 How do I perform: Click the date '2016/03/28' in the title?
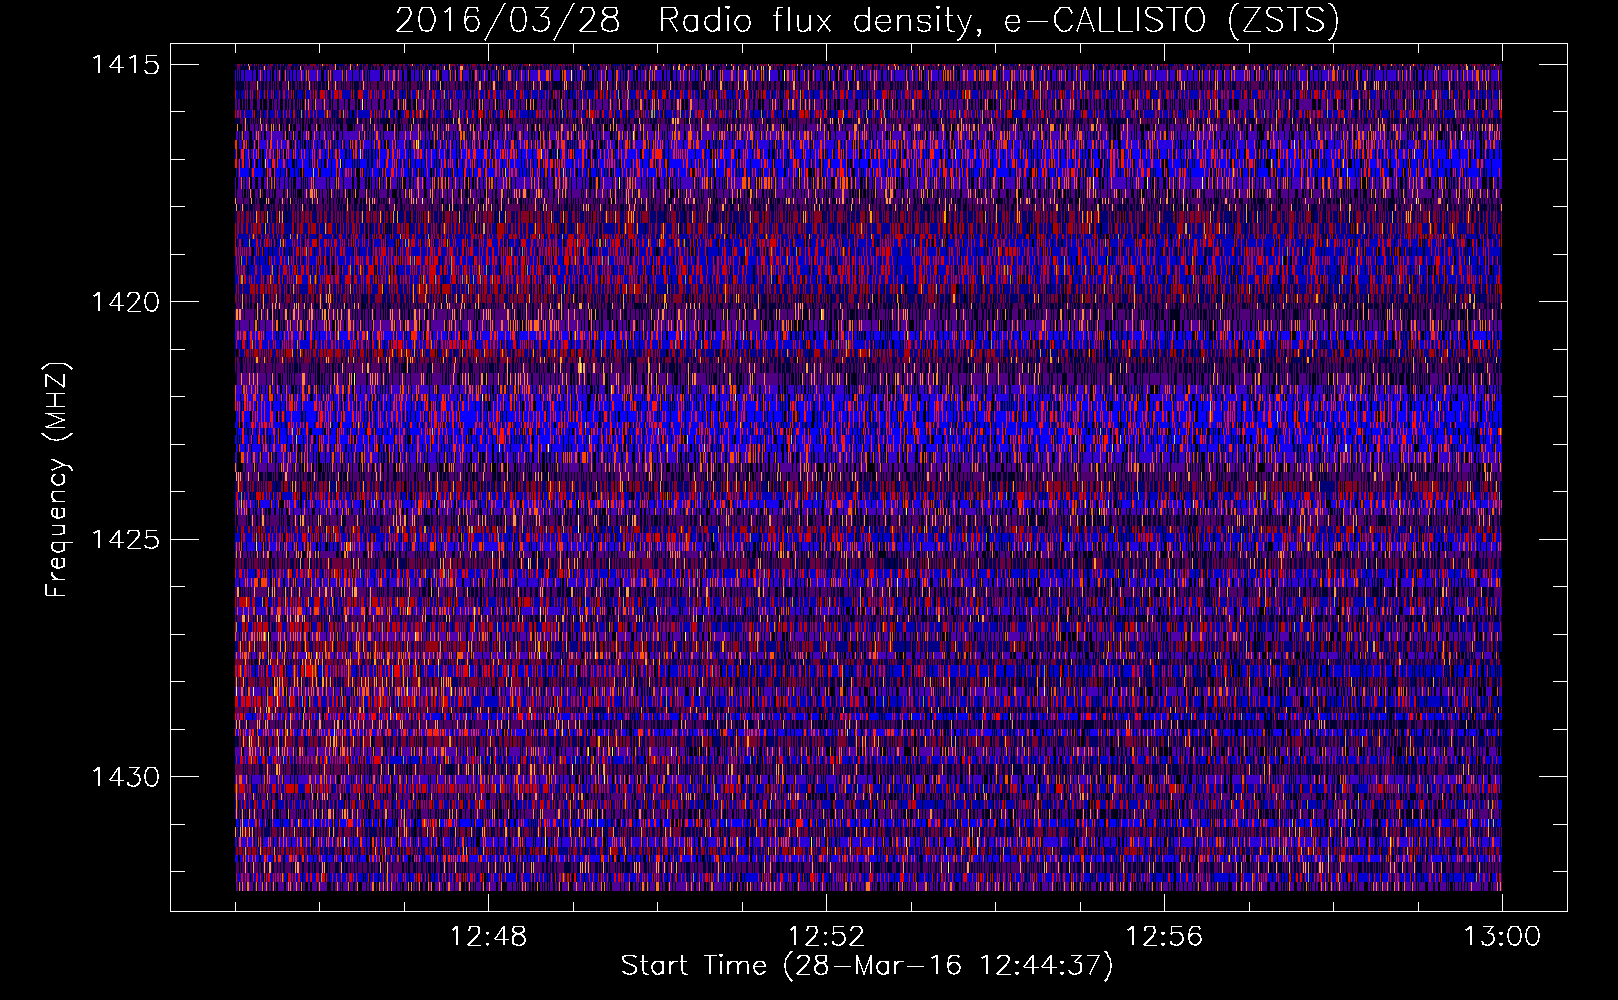tap(508, 20)
